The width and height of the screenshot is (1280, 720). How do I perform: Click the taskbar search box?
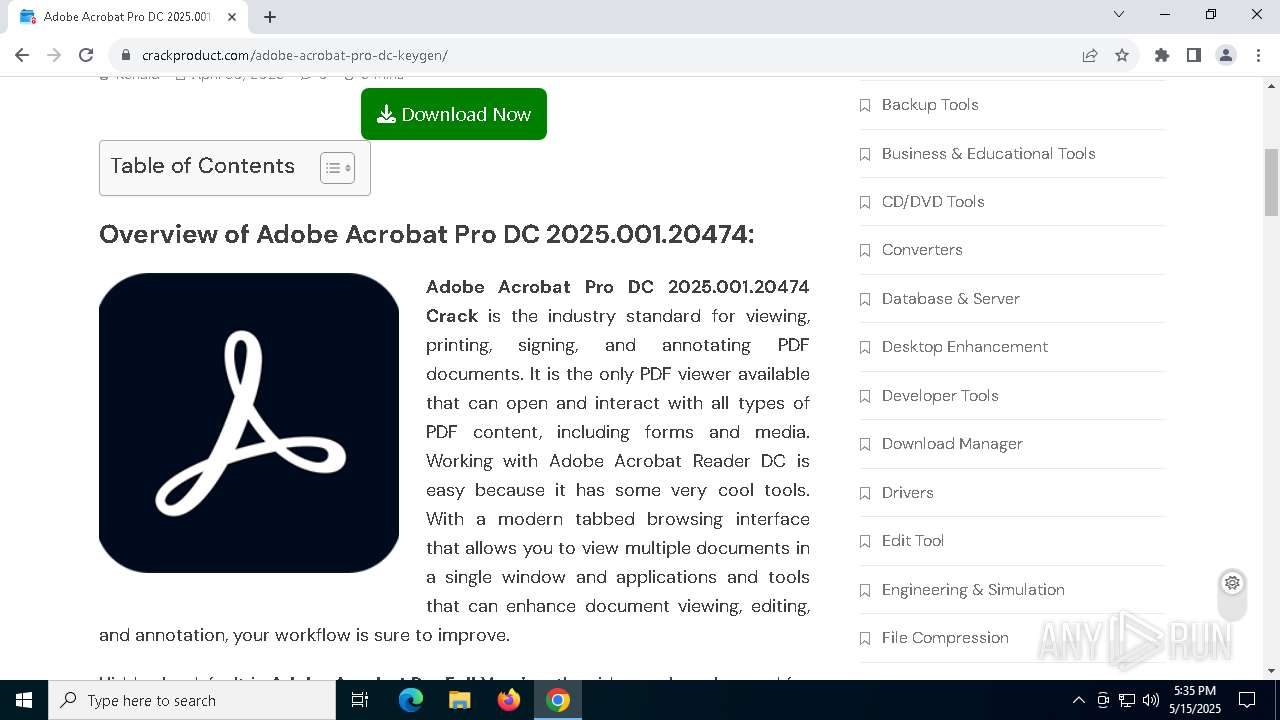pyautogui.click(x=192, y=700)
